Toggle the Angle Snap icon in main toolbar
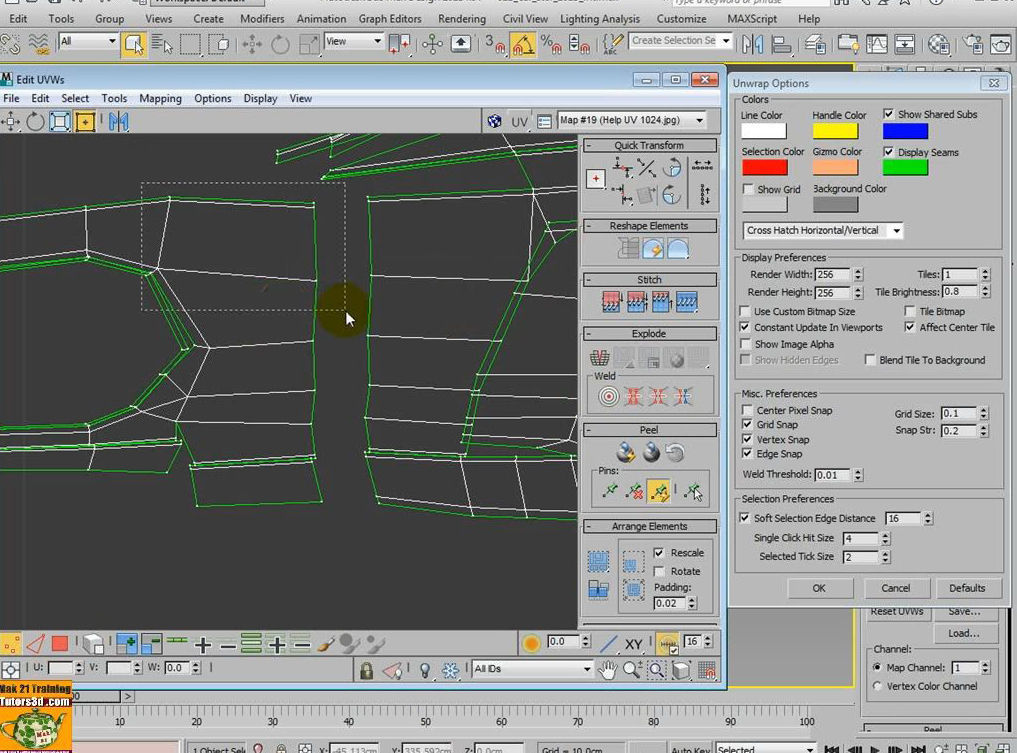1017x753 pixels. (523, 44)
